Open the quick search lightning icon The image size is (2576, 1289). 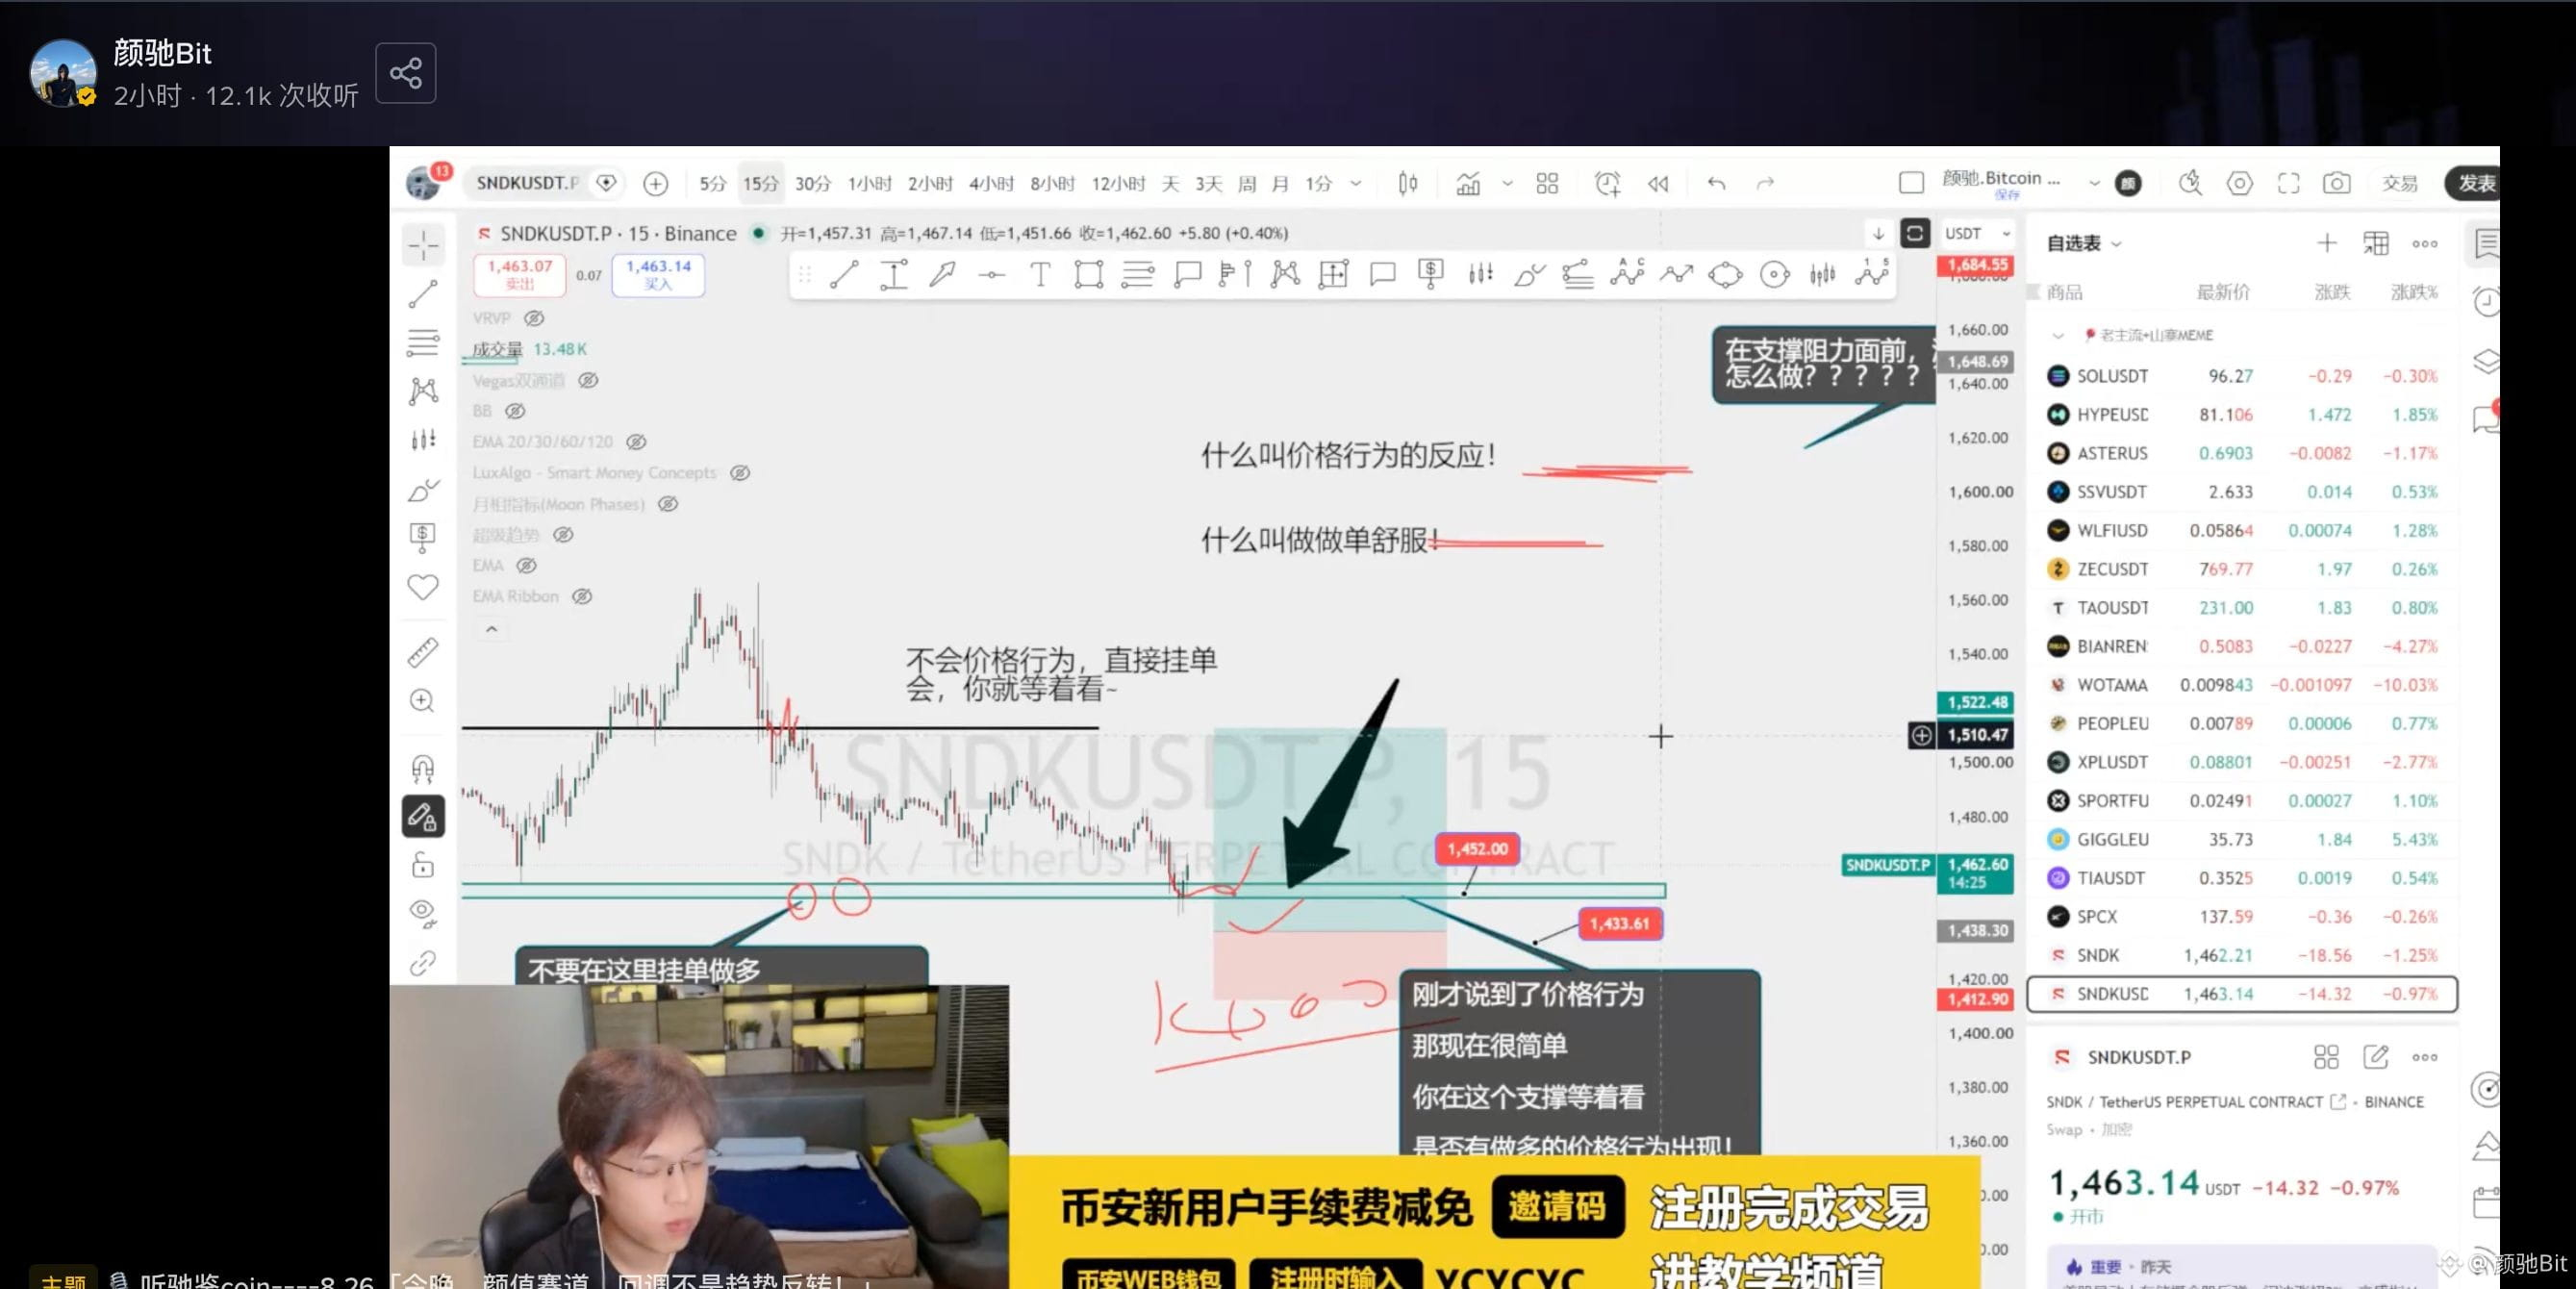point(2190,183)
